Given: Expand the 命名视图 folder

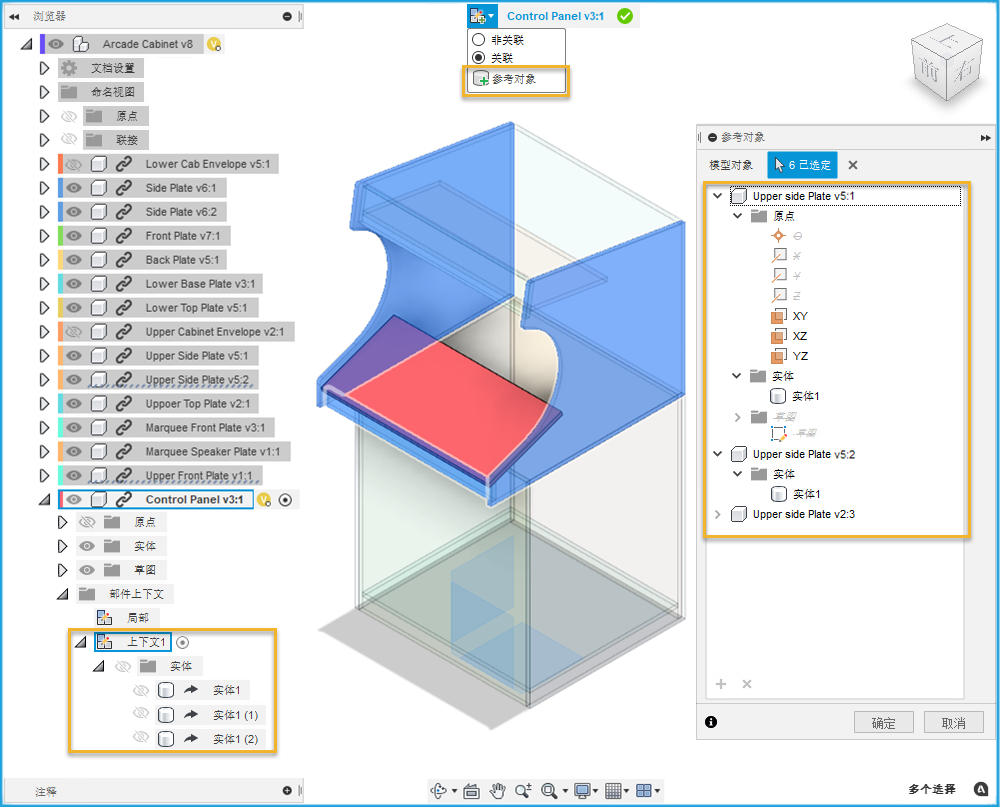Looking at the screenshot, I should (44, 92).
